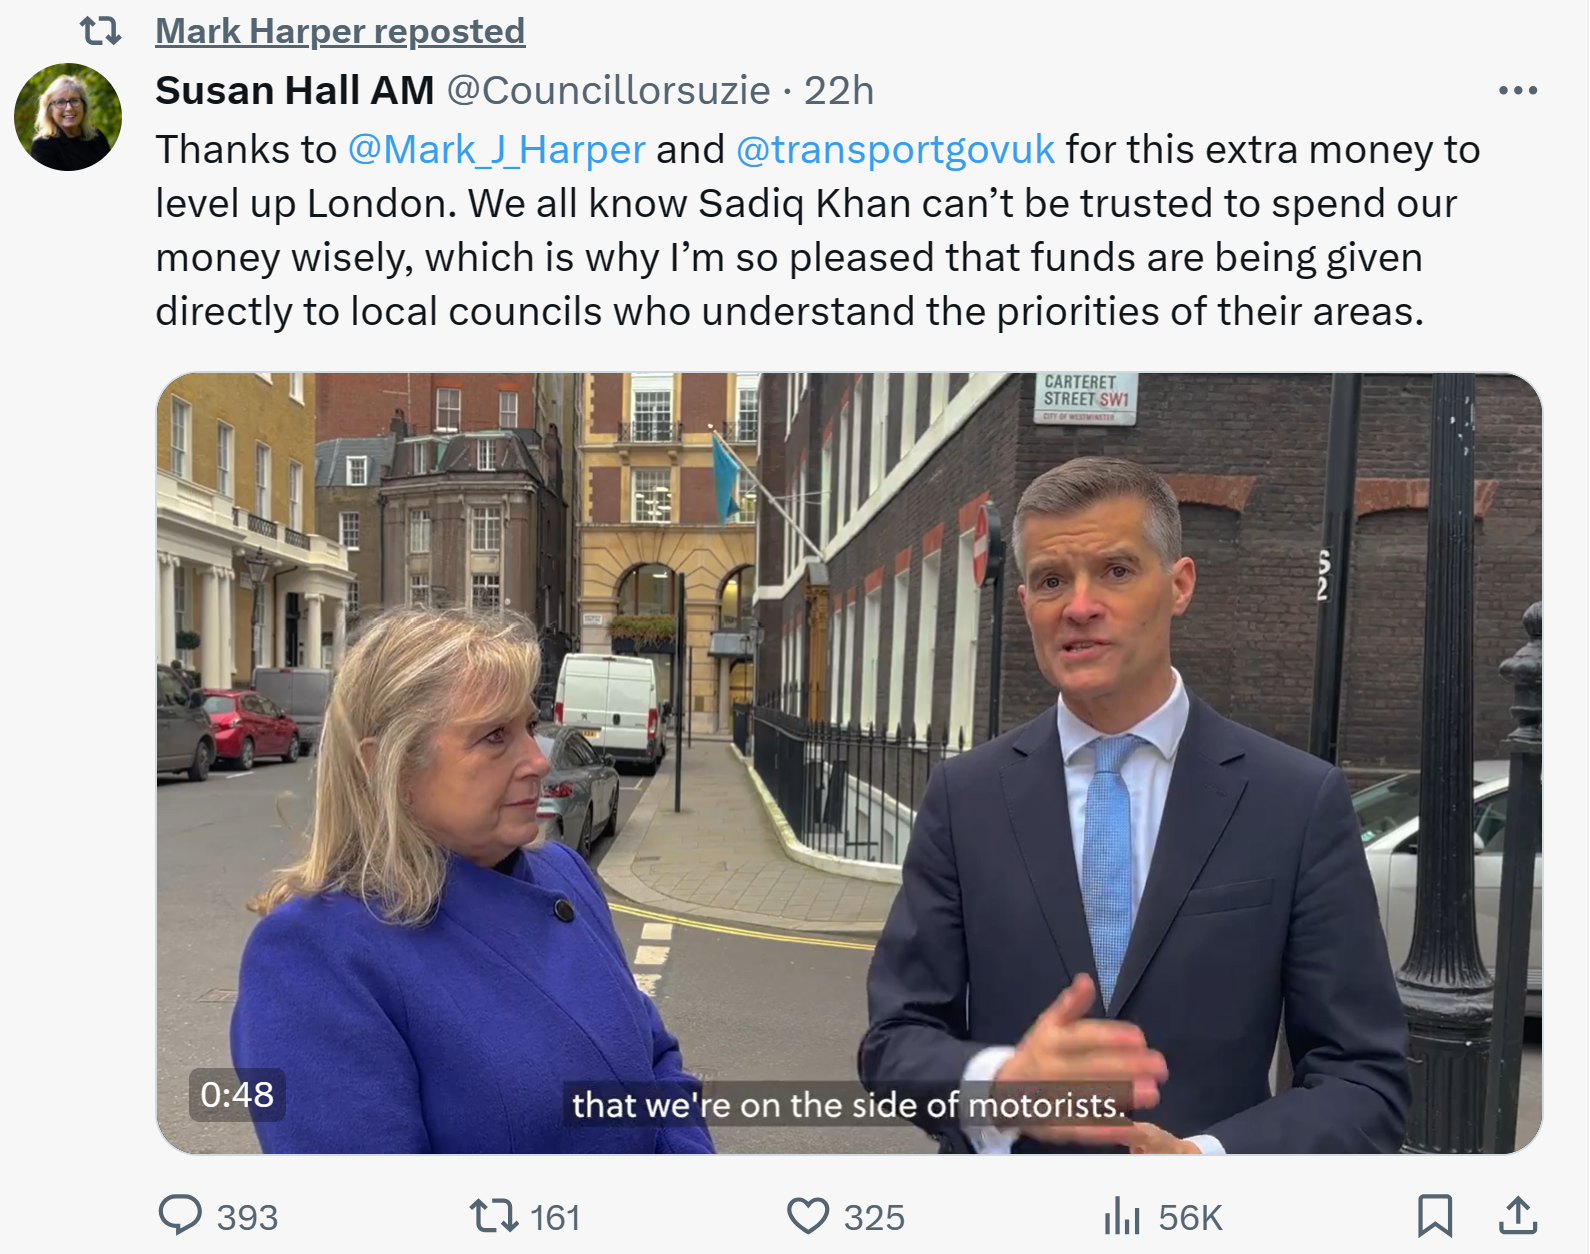Click the video caption "that we're on the side of motorists."
This screenshot has width=1590, height=1254.
pyautogui.click(x=848, y=1105)
